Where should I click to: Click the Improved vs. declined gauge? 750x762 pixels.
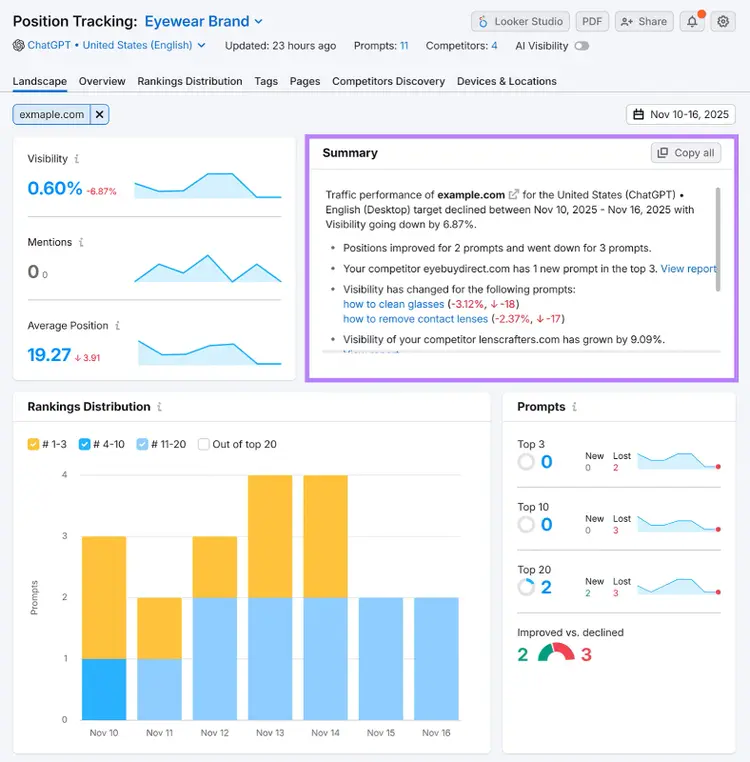click(556, 653)
